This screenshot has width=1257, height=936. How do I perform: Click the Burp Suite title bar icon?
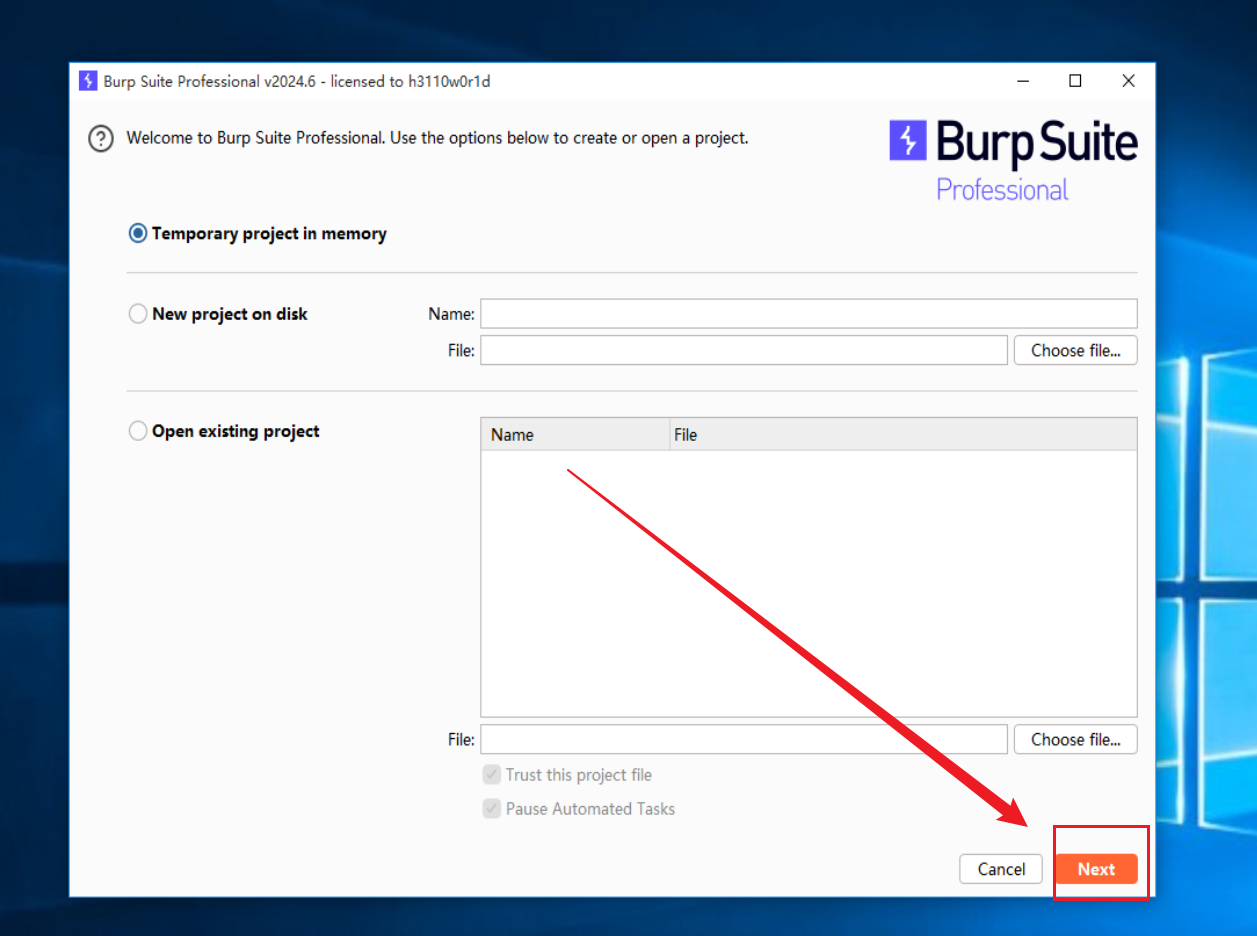[88, 81]
